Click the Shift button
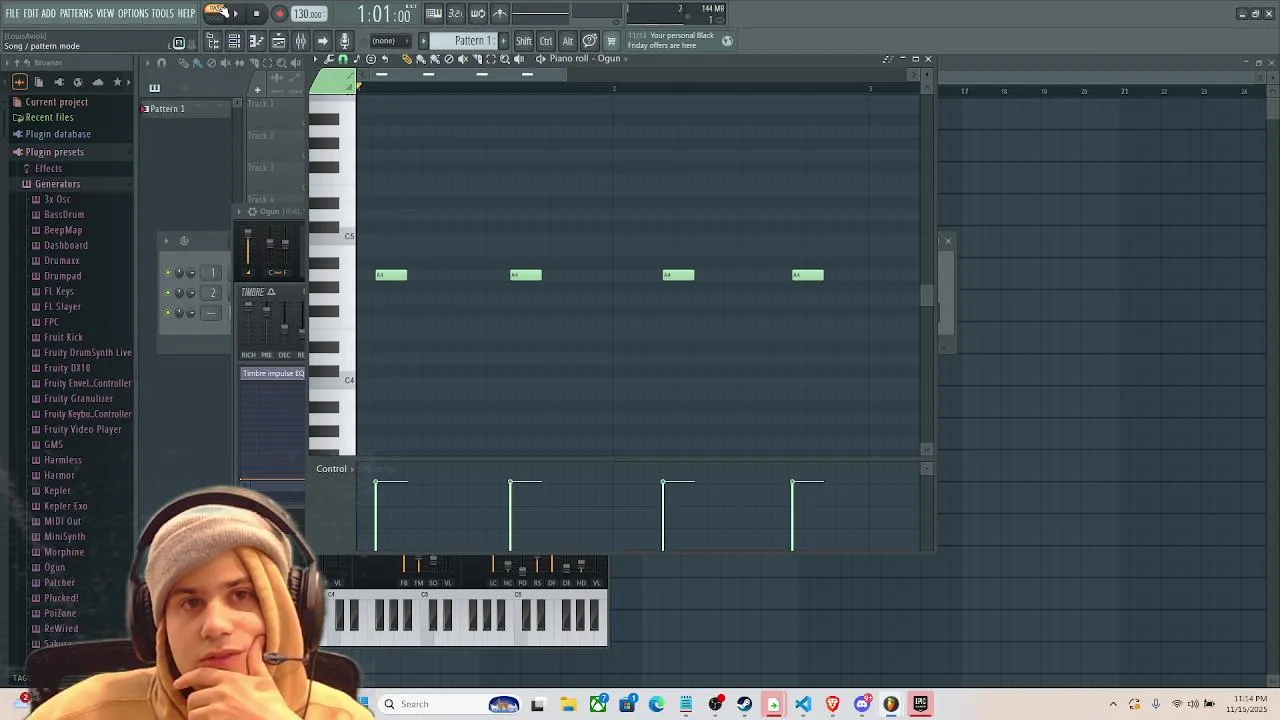 click(524, 41)
